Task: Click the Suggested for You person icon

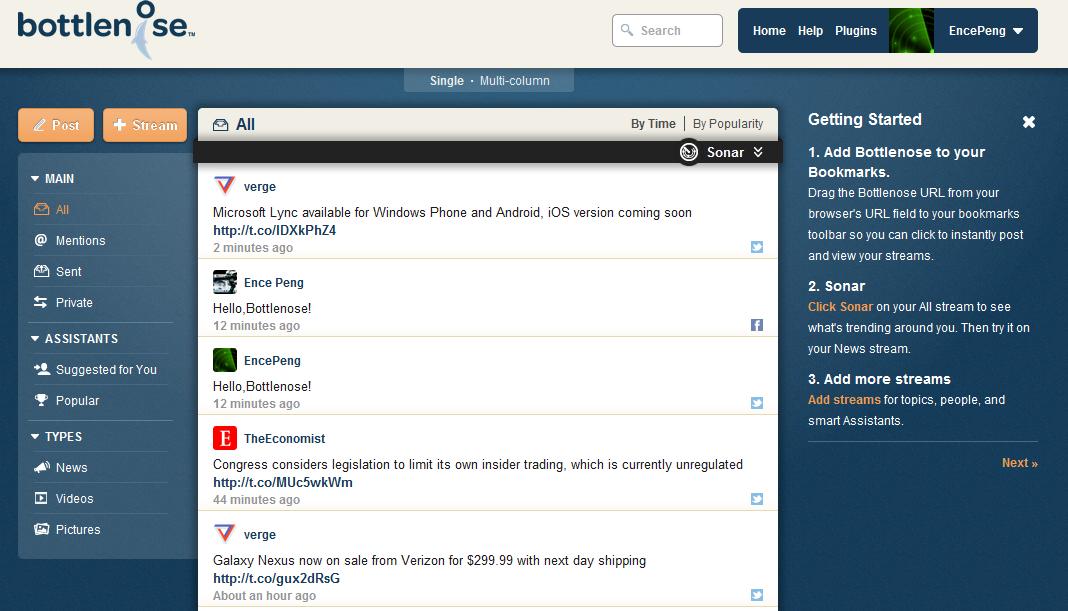Action: coord(42,369)
